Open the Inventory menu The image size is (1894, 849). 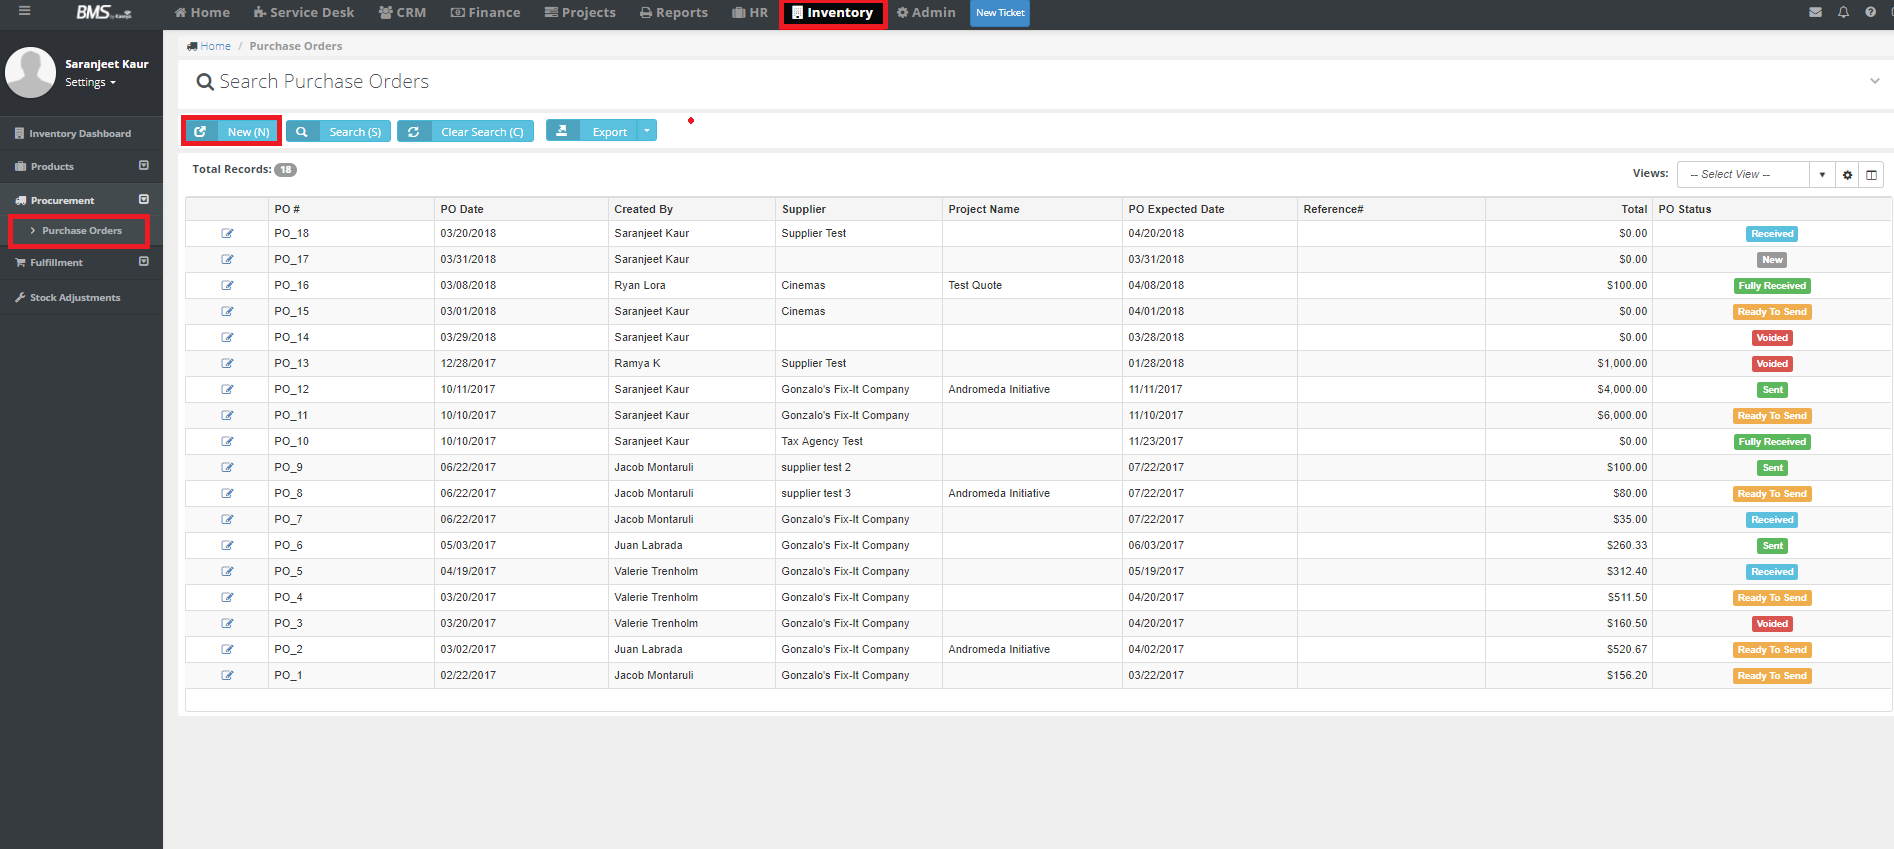(832, 13)
